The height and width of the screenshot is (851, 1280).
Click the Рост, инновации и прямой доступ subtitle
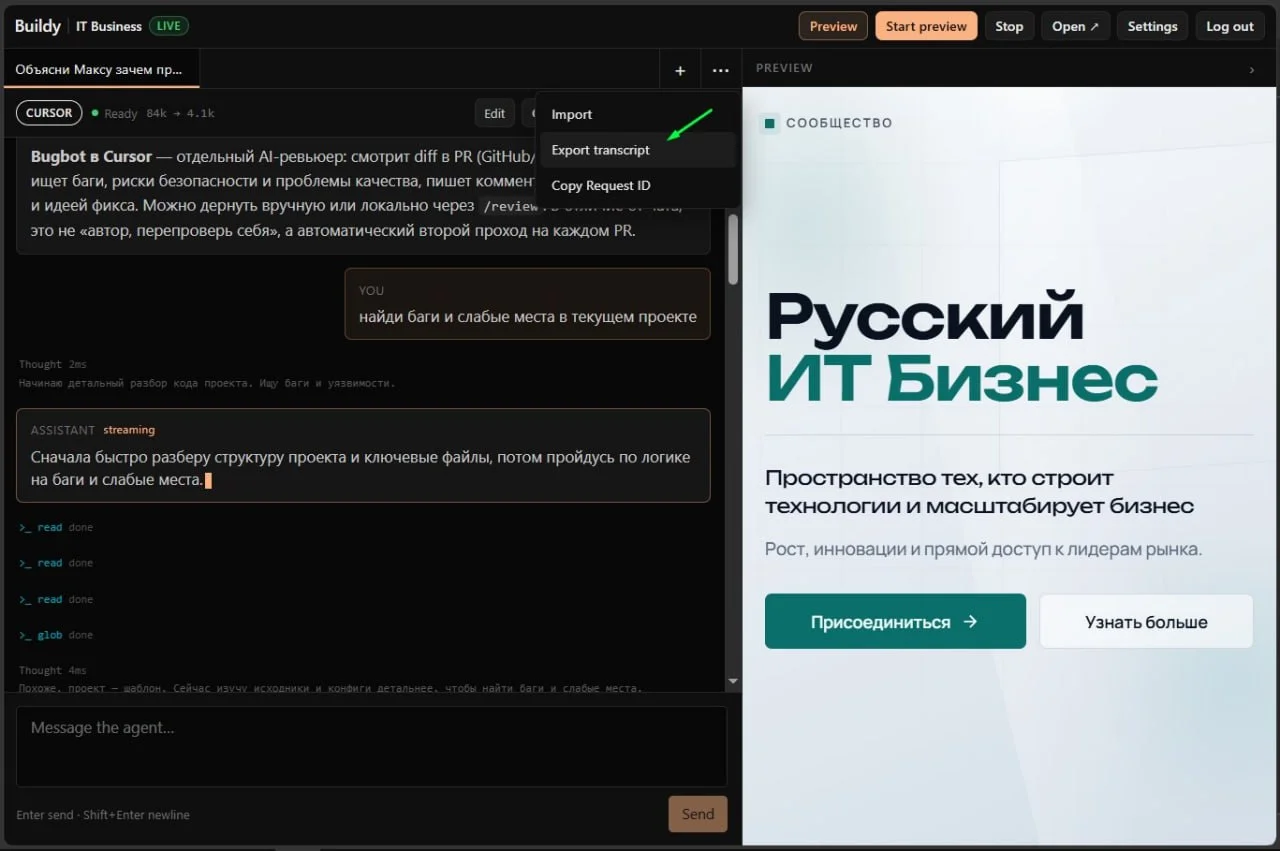click(x=983, y=549)
